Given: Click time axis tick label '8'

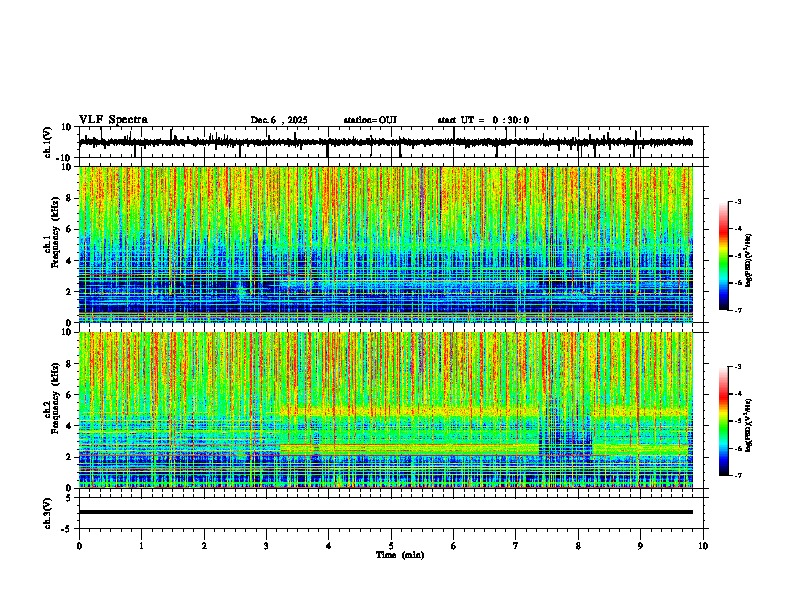Looking at the screenshot, I should coord(578,546).
